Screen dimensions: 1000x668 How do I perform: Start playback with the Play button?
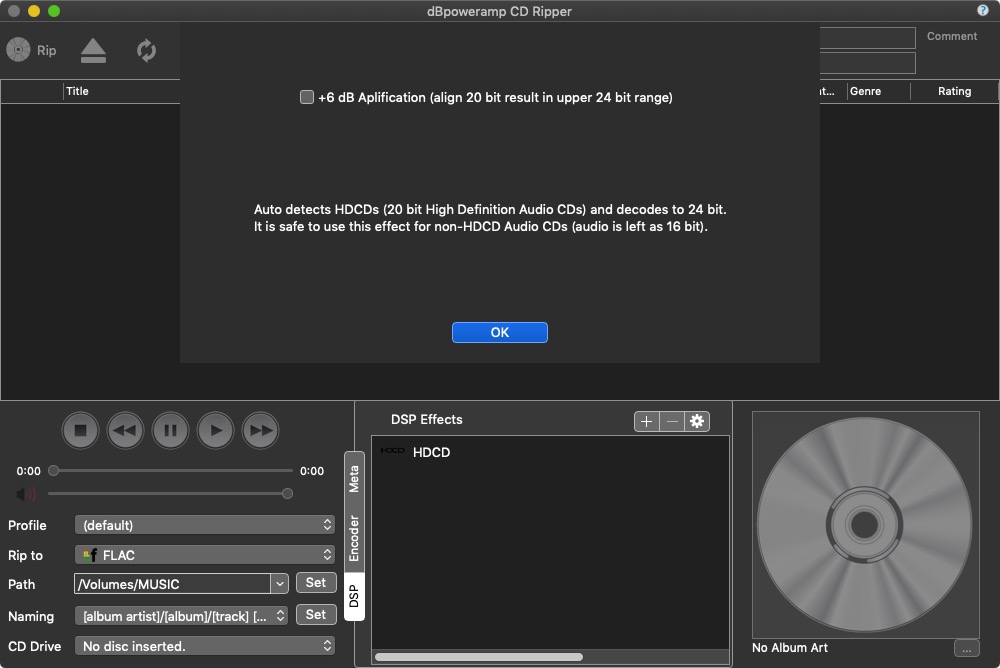tap(215, 430)
